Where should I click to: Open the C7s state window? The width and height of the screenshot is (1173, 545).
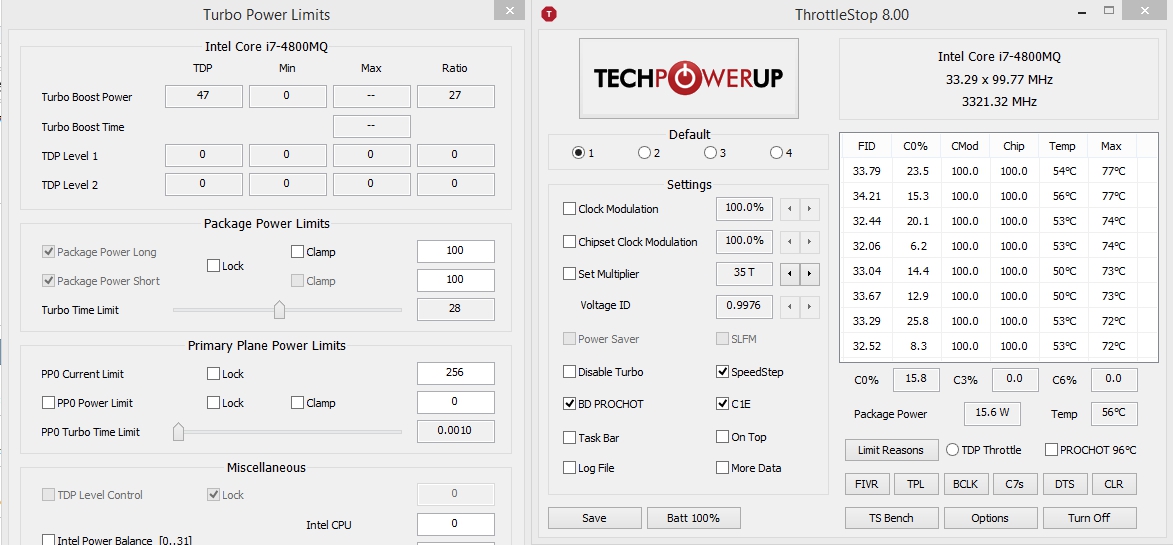1015,484
